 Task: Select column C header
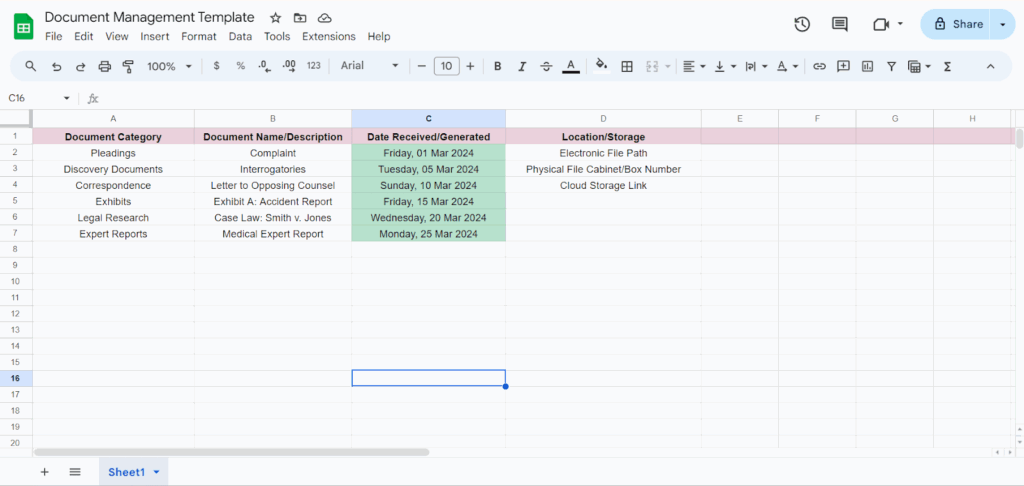click(428, 118)
